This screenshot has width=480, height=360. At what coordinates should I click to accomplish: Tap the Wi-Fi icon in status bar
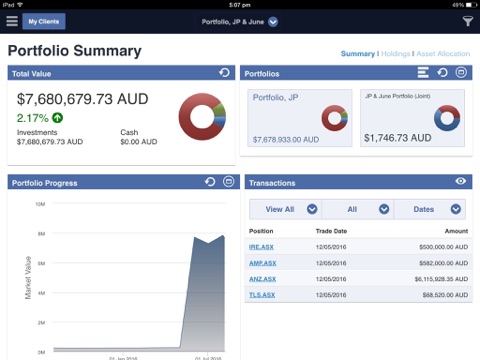(x=20, y=5)
